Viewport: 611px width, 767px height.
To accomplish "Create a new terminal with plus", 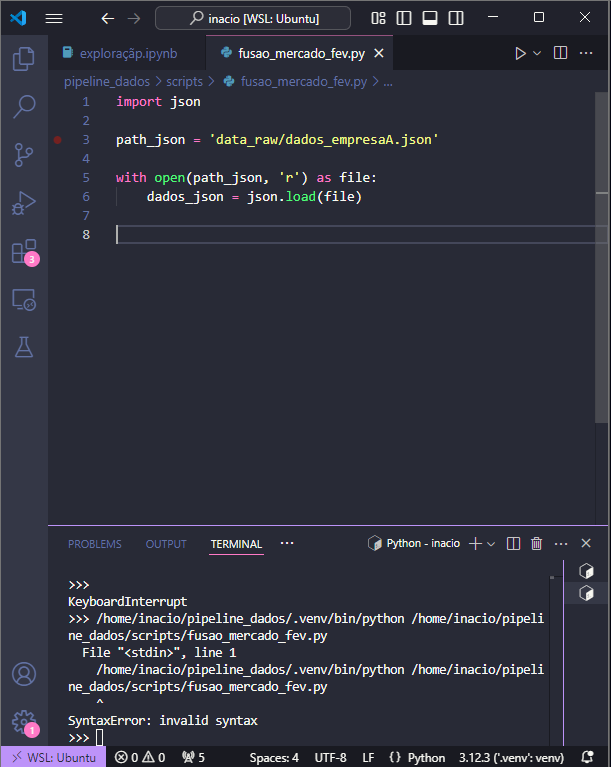I will pyautogui.click(x=475, y=543).
